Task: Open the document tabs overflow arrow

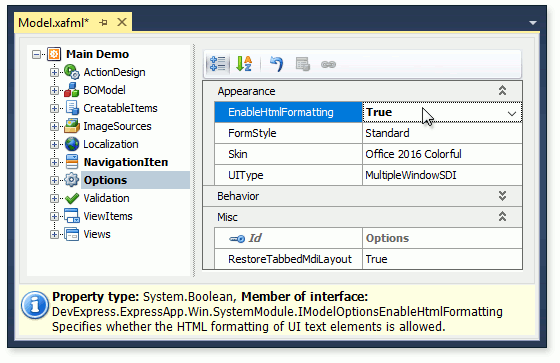Action: pyautogui.click(x=533, y=23)
